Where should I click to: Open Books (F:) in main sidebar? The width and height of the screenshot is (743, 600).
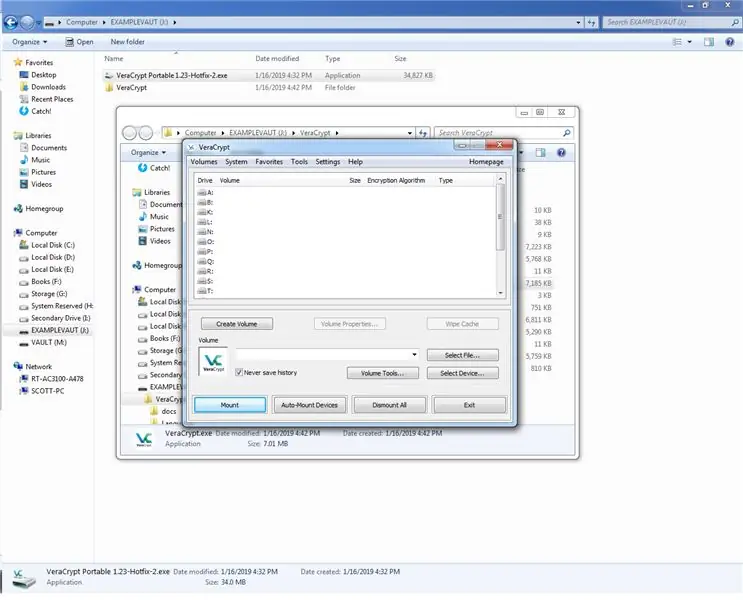click(46, 282)
